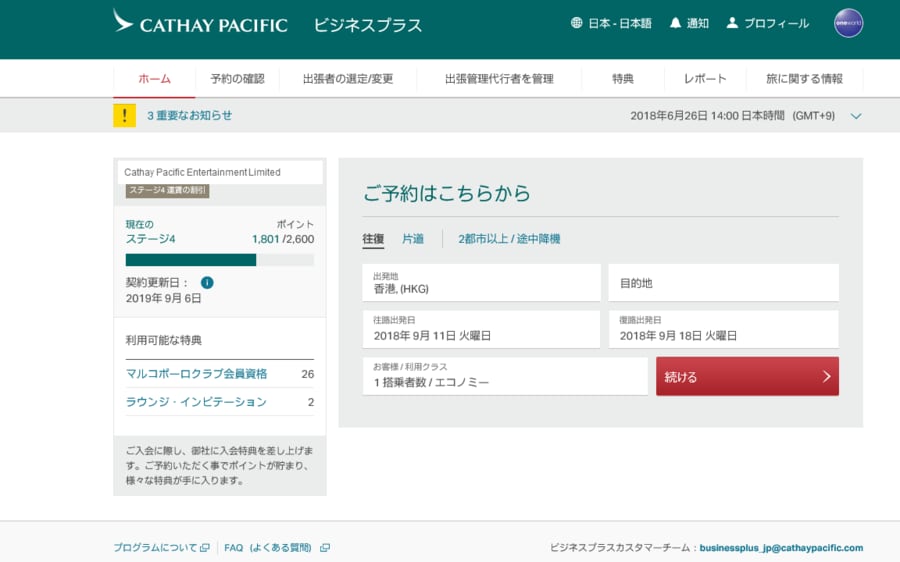Click external link icon next to FAQ

pyautogui.click(x=325, y=548)
